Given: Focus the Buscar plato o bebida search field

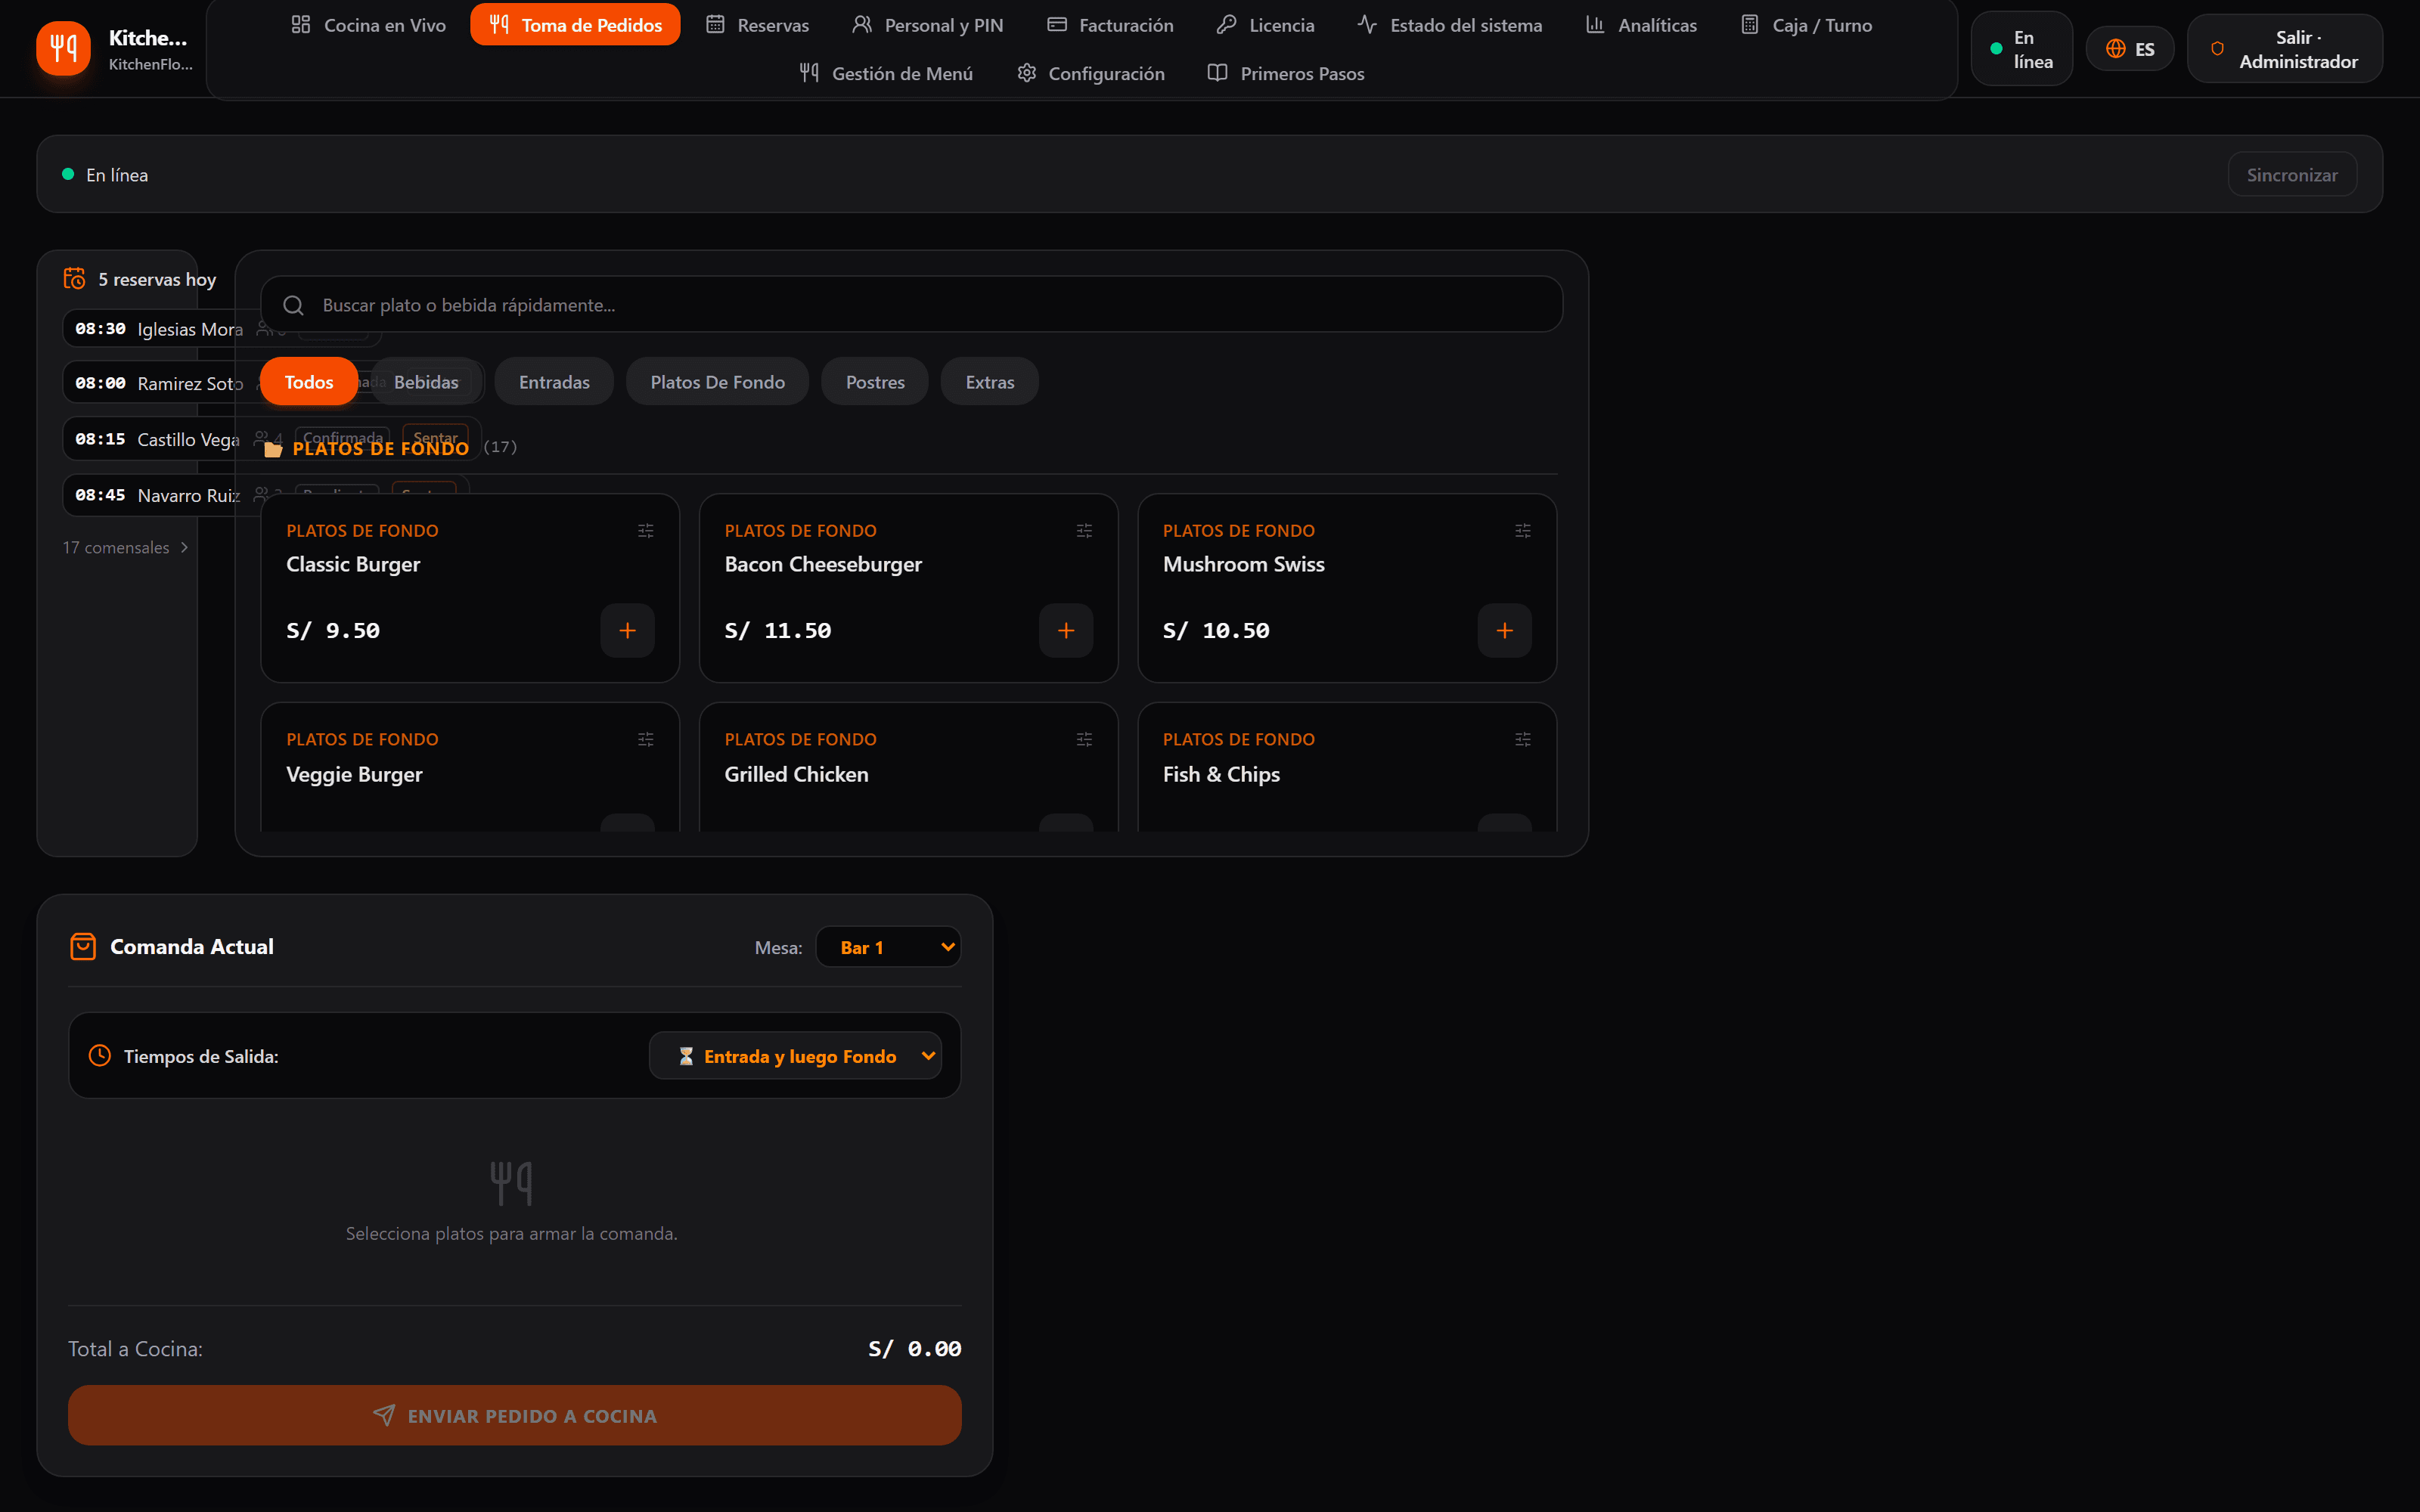Looking at the screenshot, I should [x=911, y=305].
